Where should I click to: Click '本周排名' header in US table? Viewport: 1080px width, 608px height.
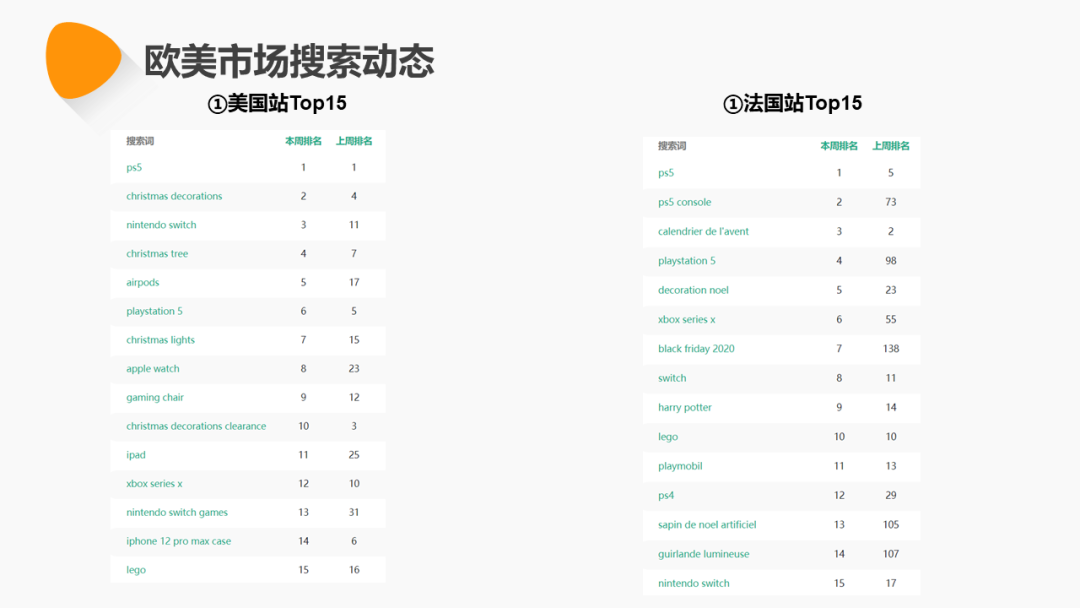tap(303, 141)
